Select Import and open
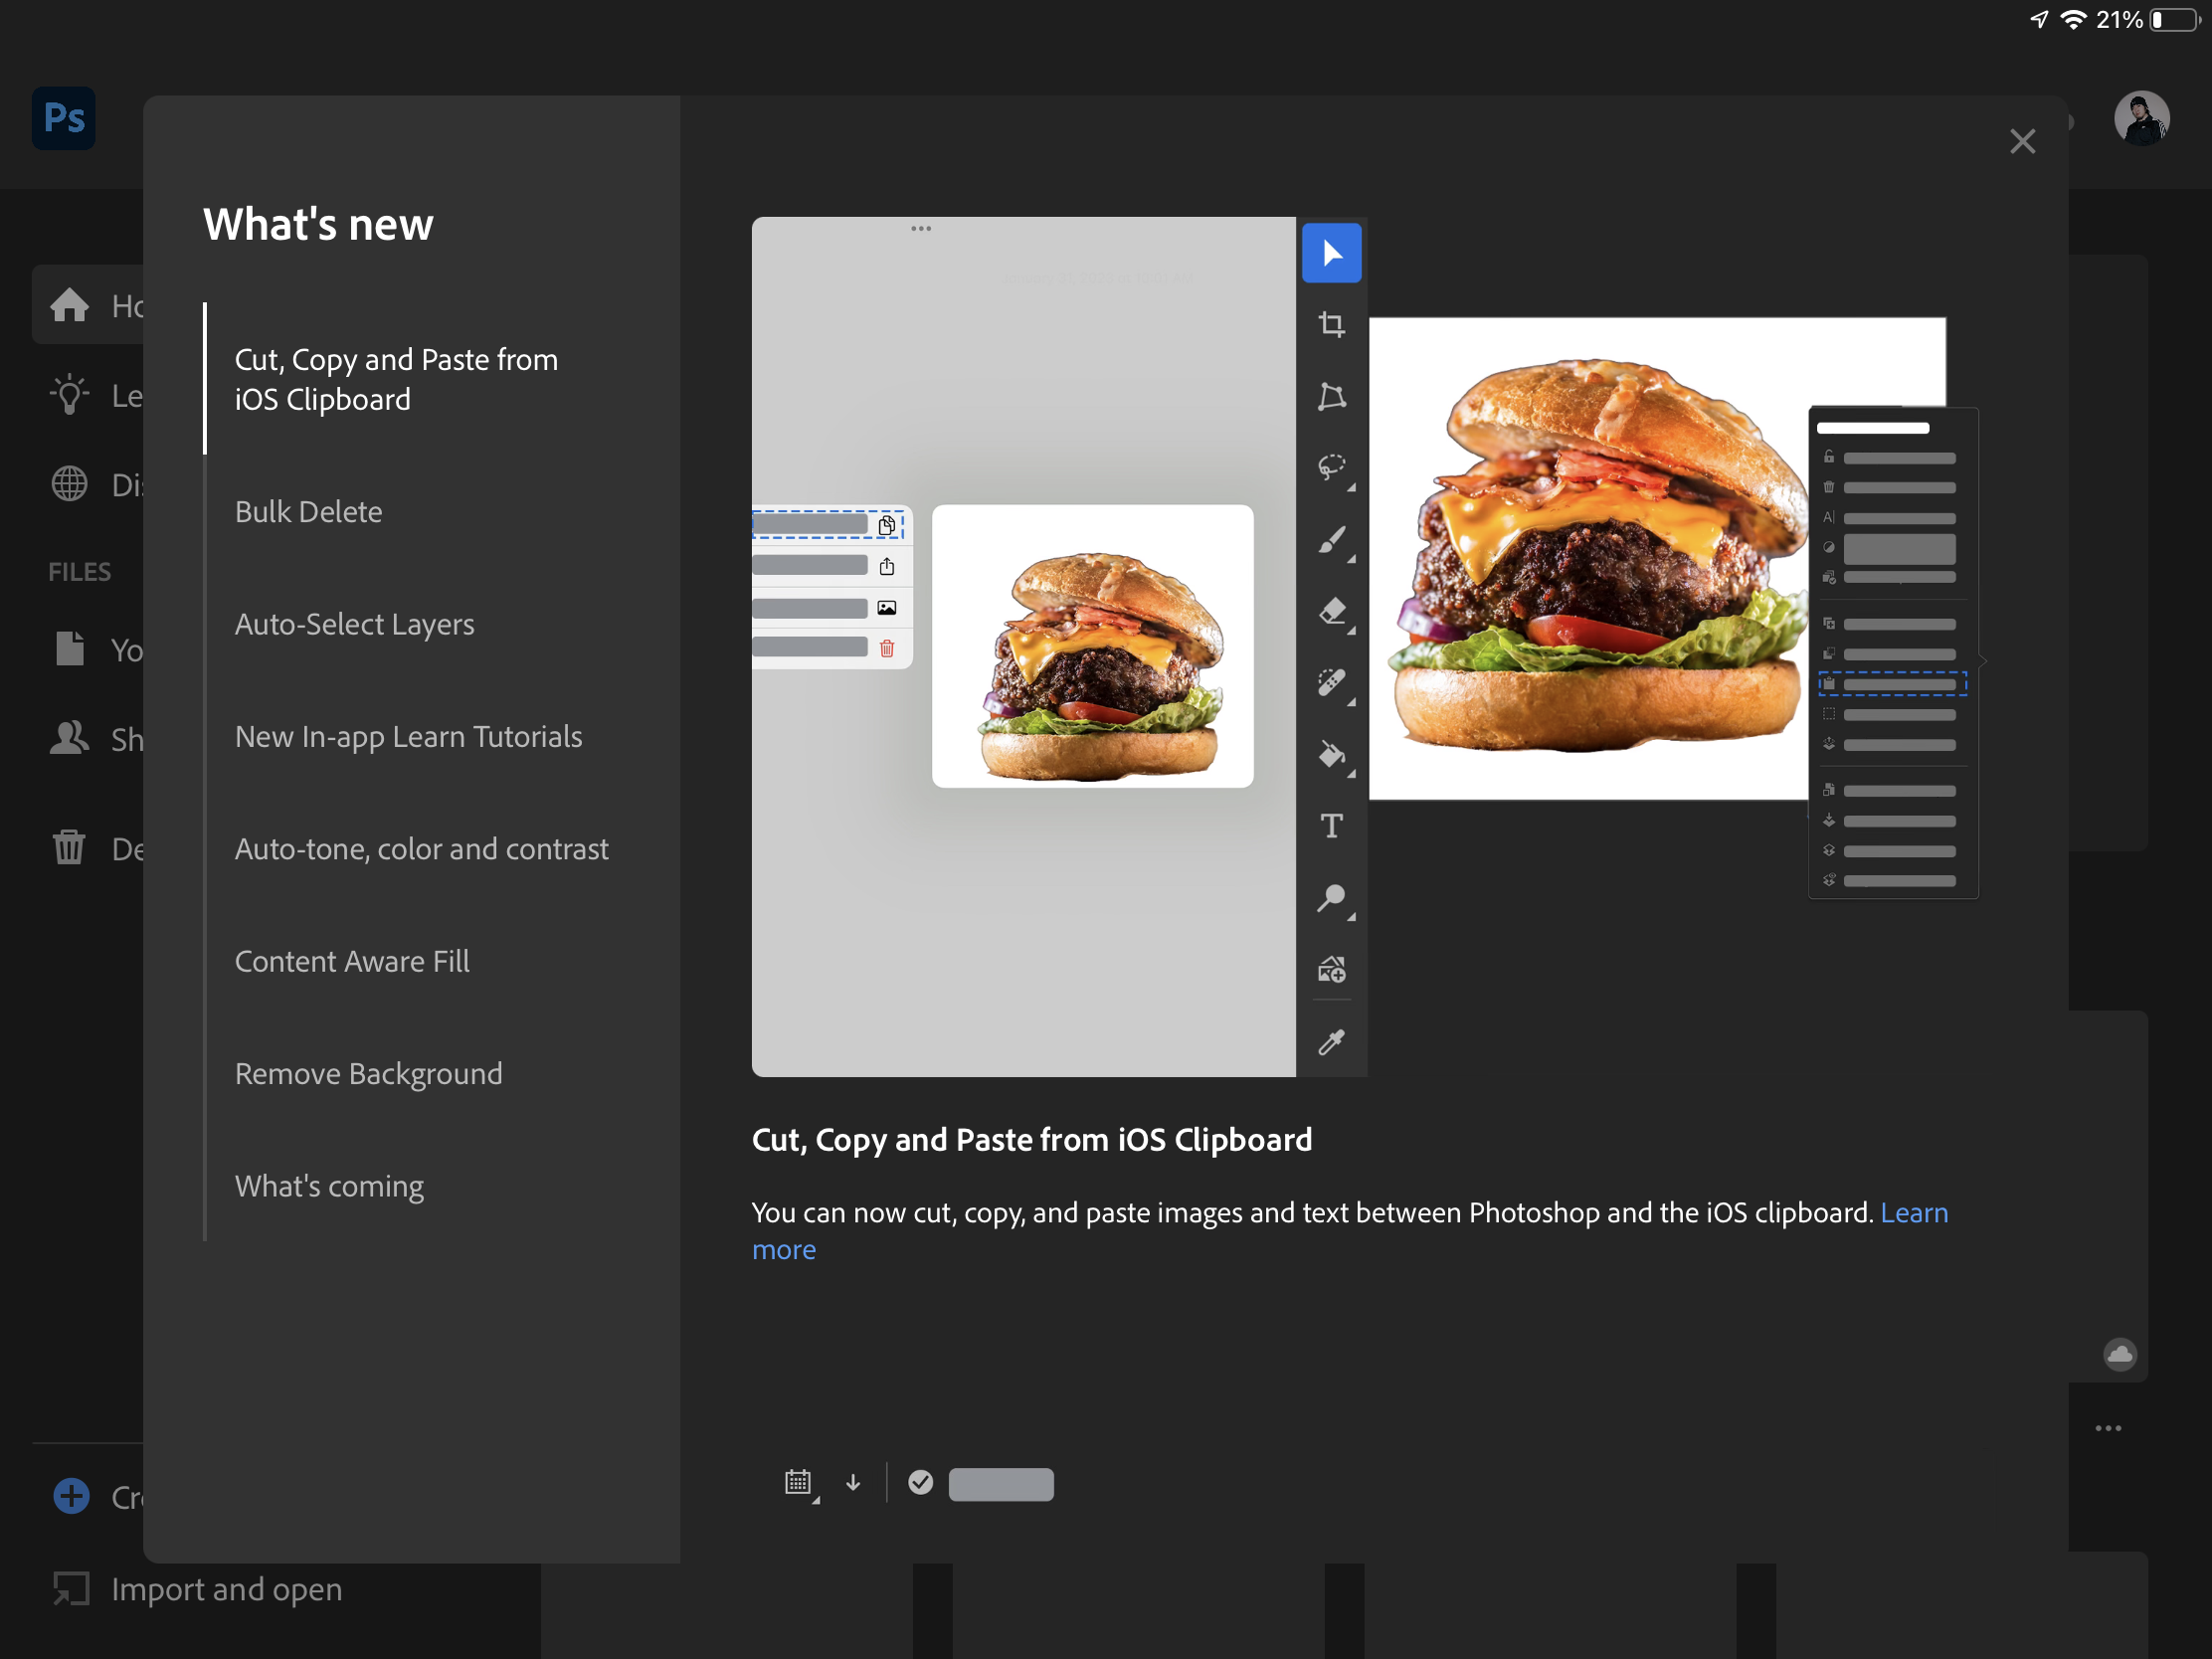2212x1659 pixels. [226, 1589]
